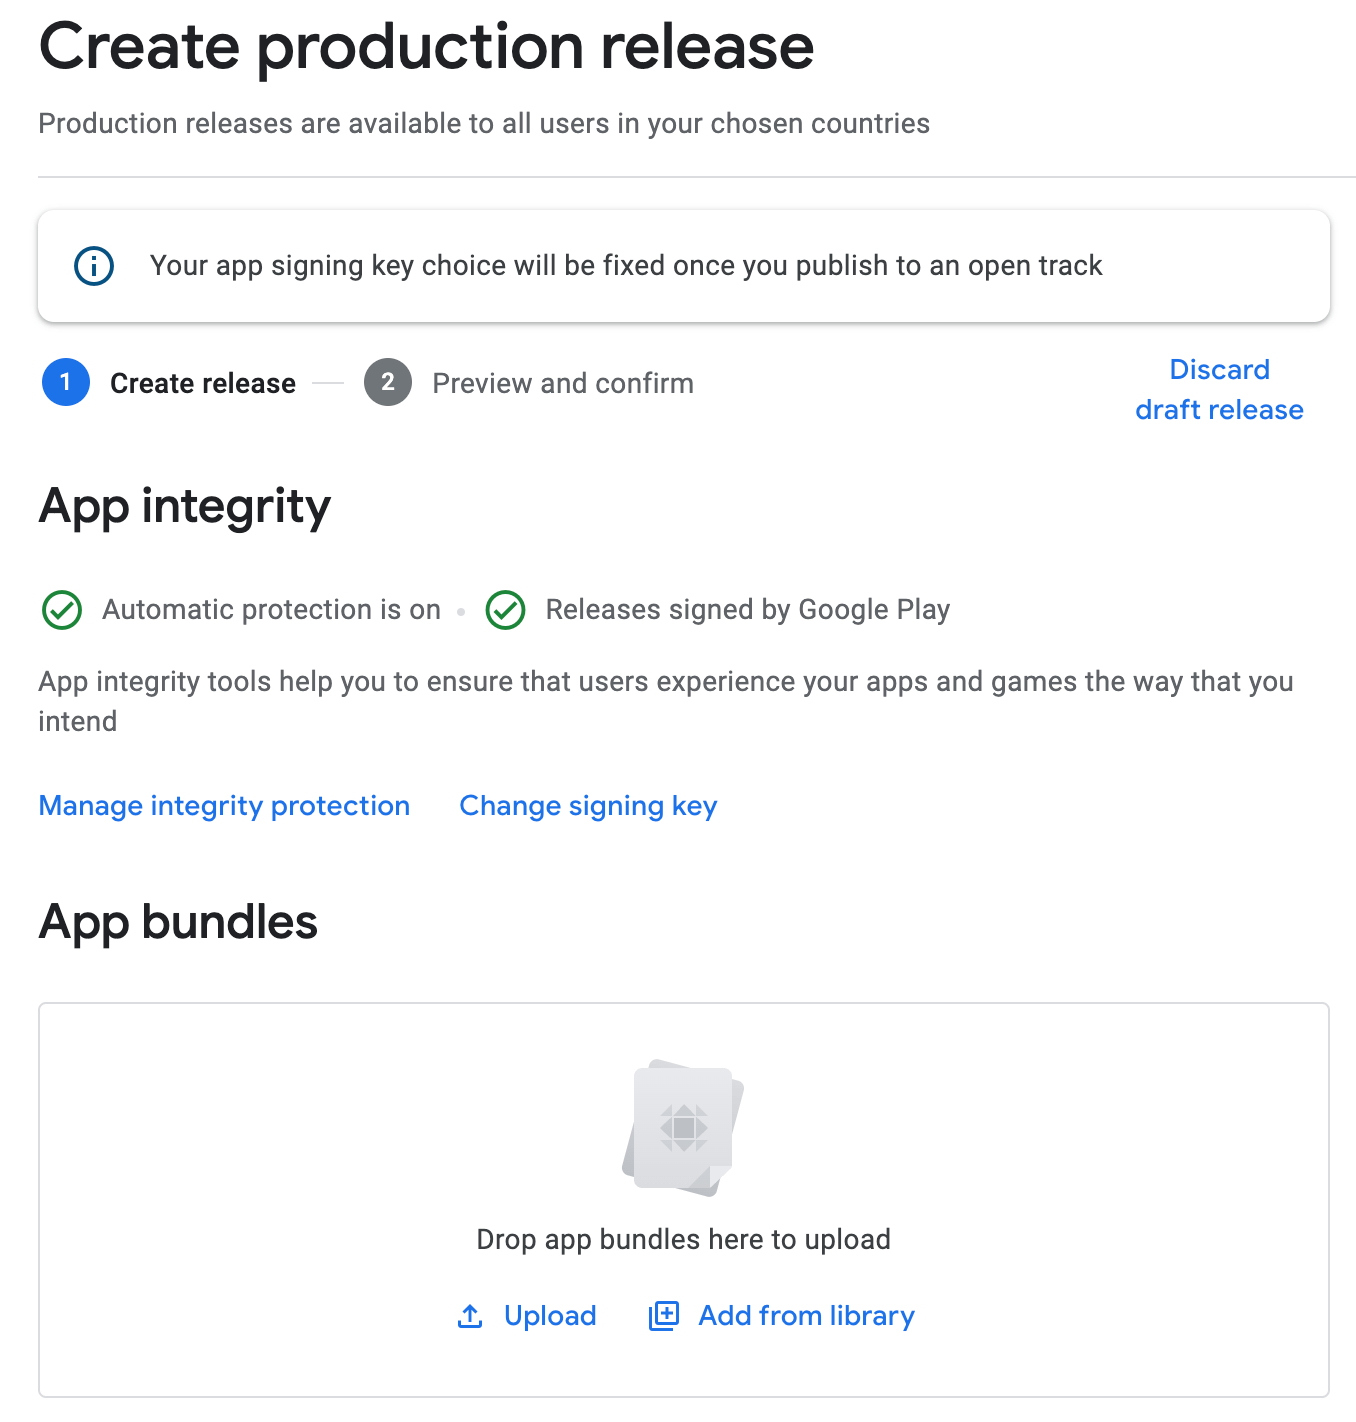Click the App bundles section heading

(x=178, y=922)
